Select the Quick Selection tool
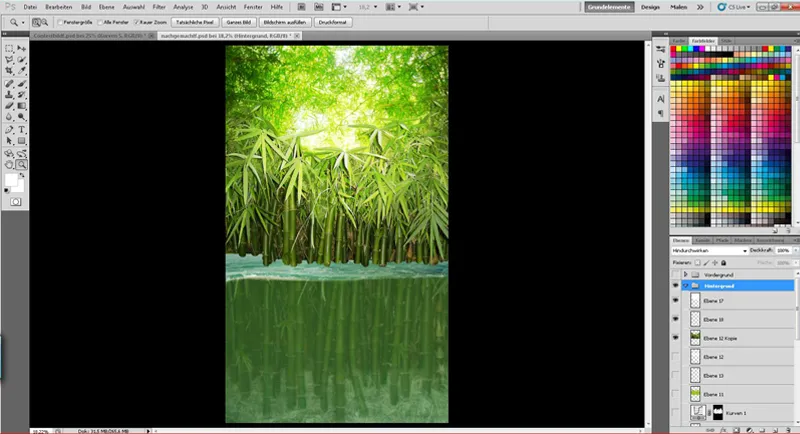The width and height of the screenshot is (800, 434). [21, 60]
